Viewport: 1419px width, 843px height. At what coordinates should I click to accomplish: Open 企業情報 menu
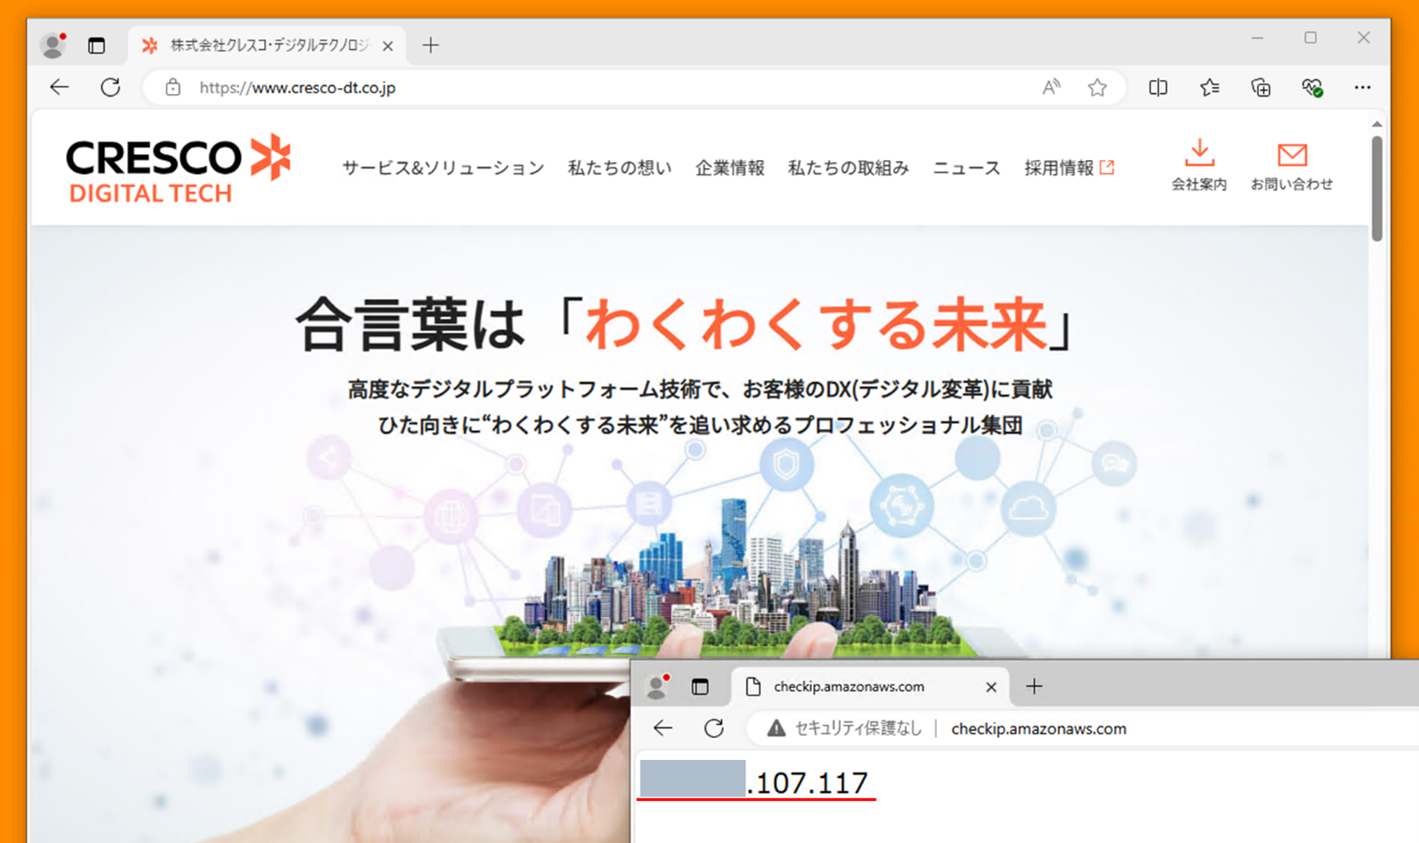coord(730,168)
